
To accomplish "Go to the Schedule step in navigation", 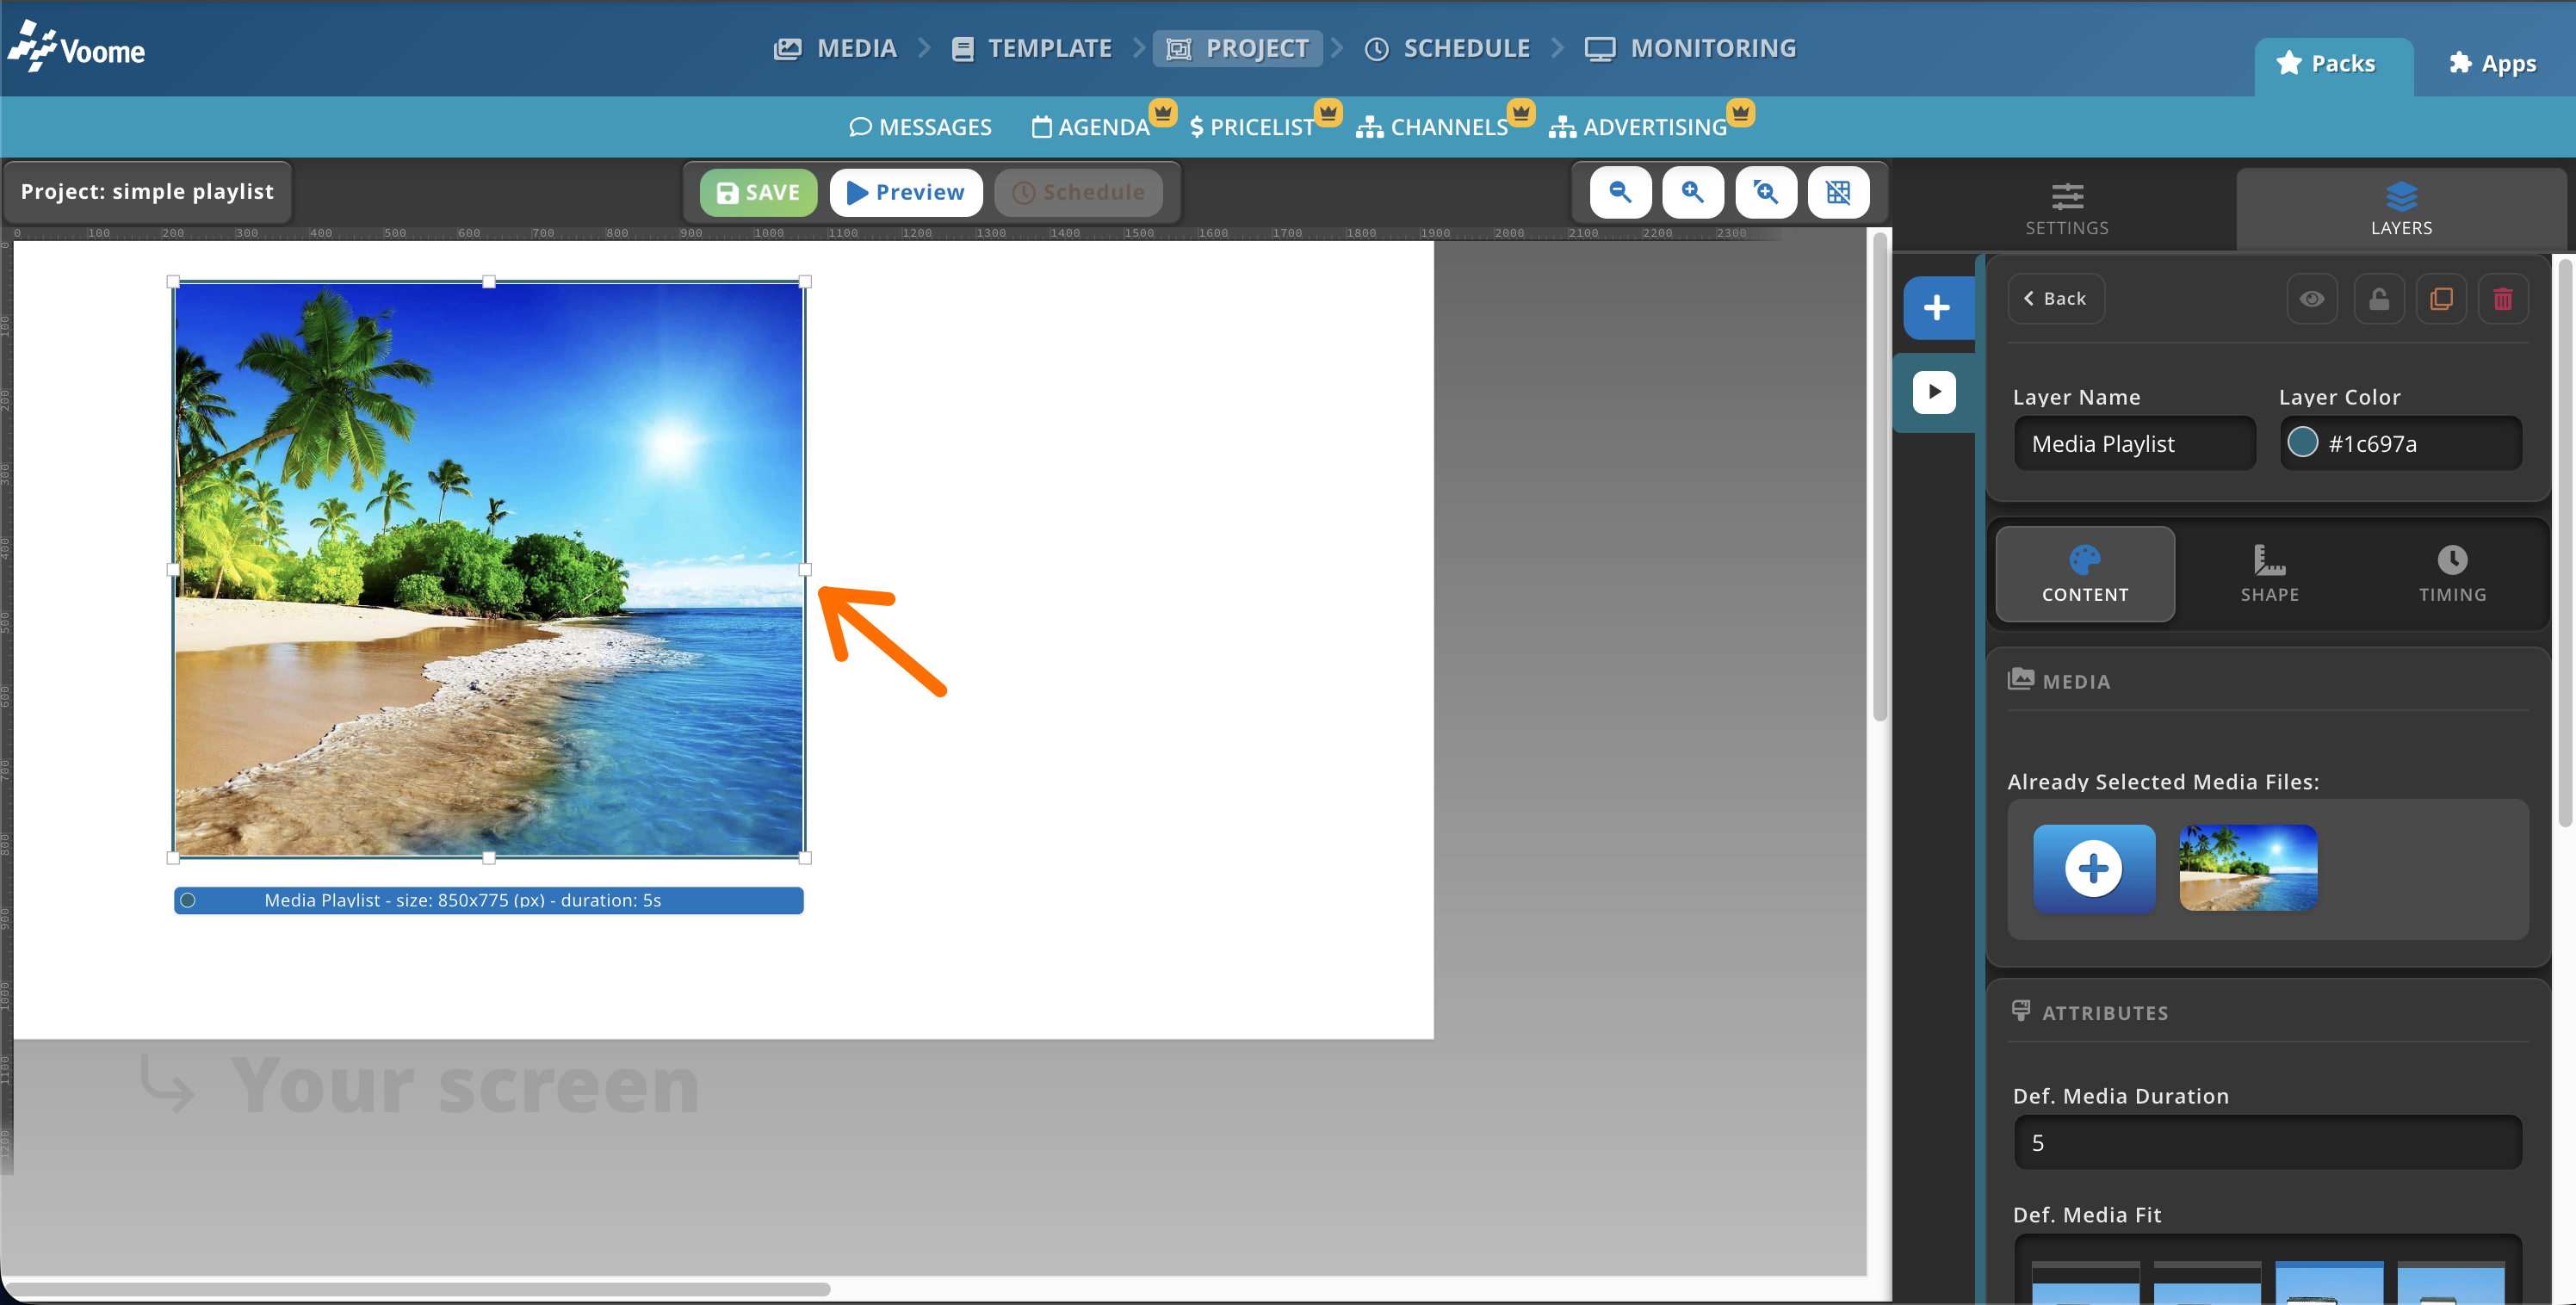I will [x=1447, y=48].
